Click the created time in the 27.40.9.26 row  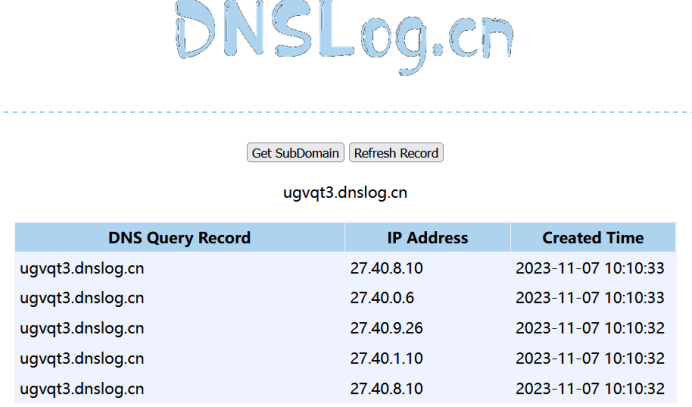tap(590, 328)
